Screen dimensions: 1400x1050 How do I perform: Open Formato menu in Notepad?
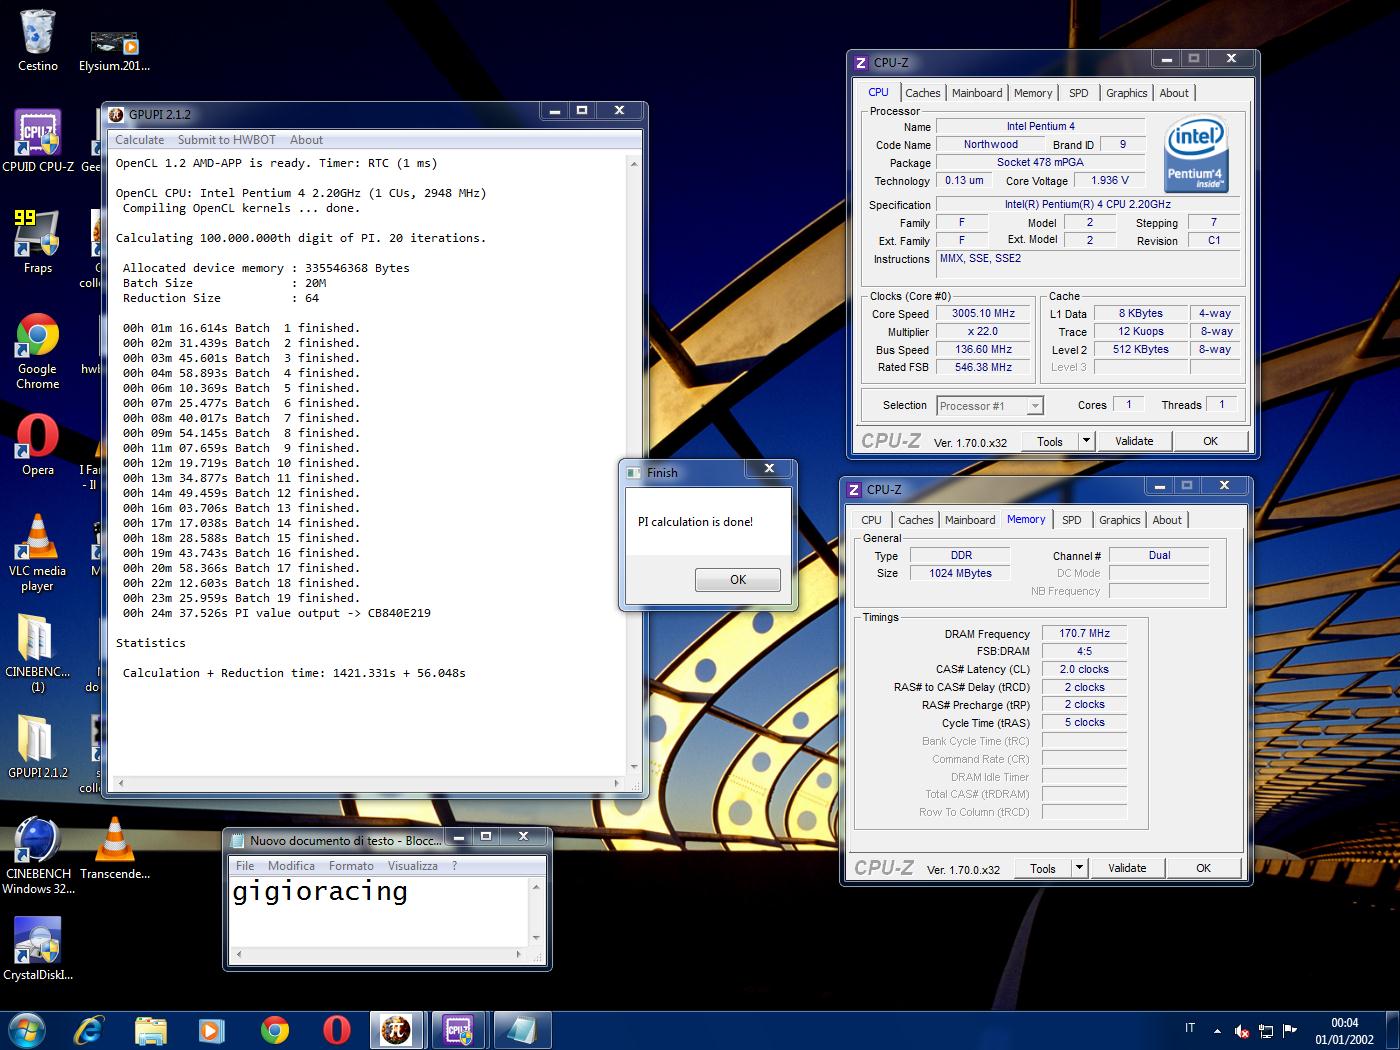tap(351, 866)
